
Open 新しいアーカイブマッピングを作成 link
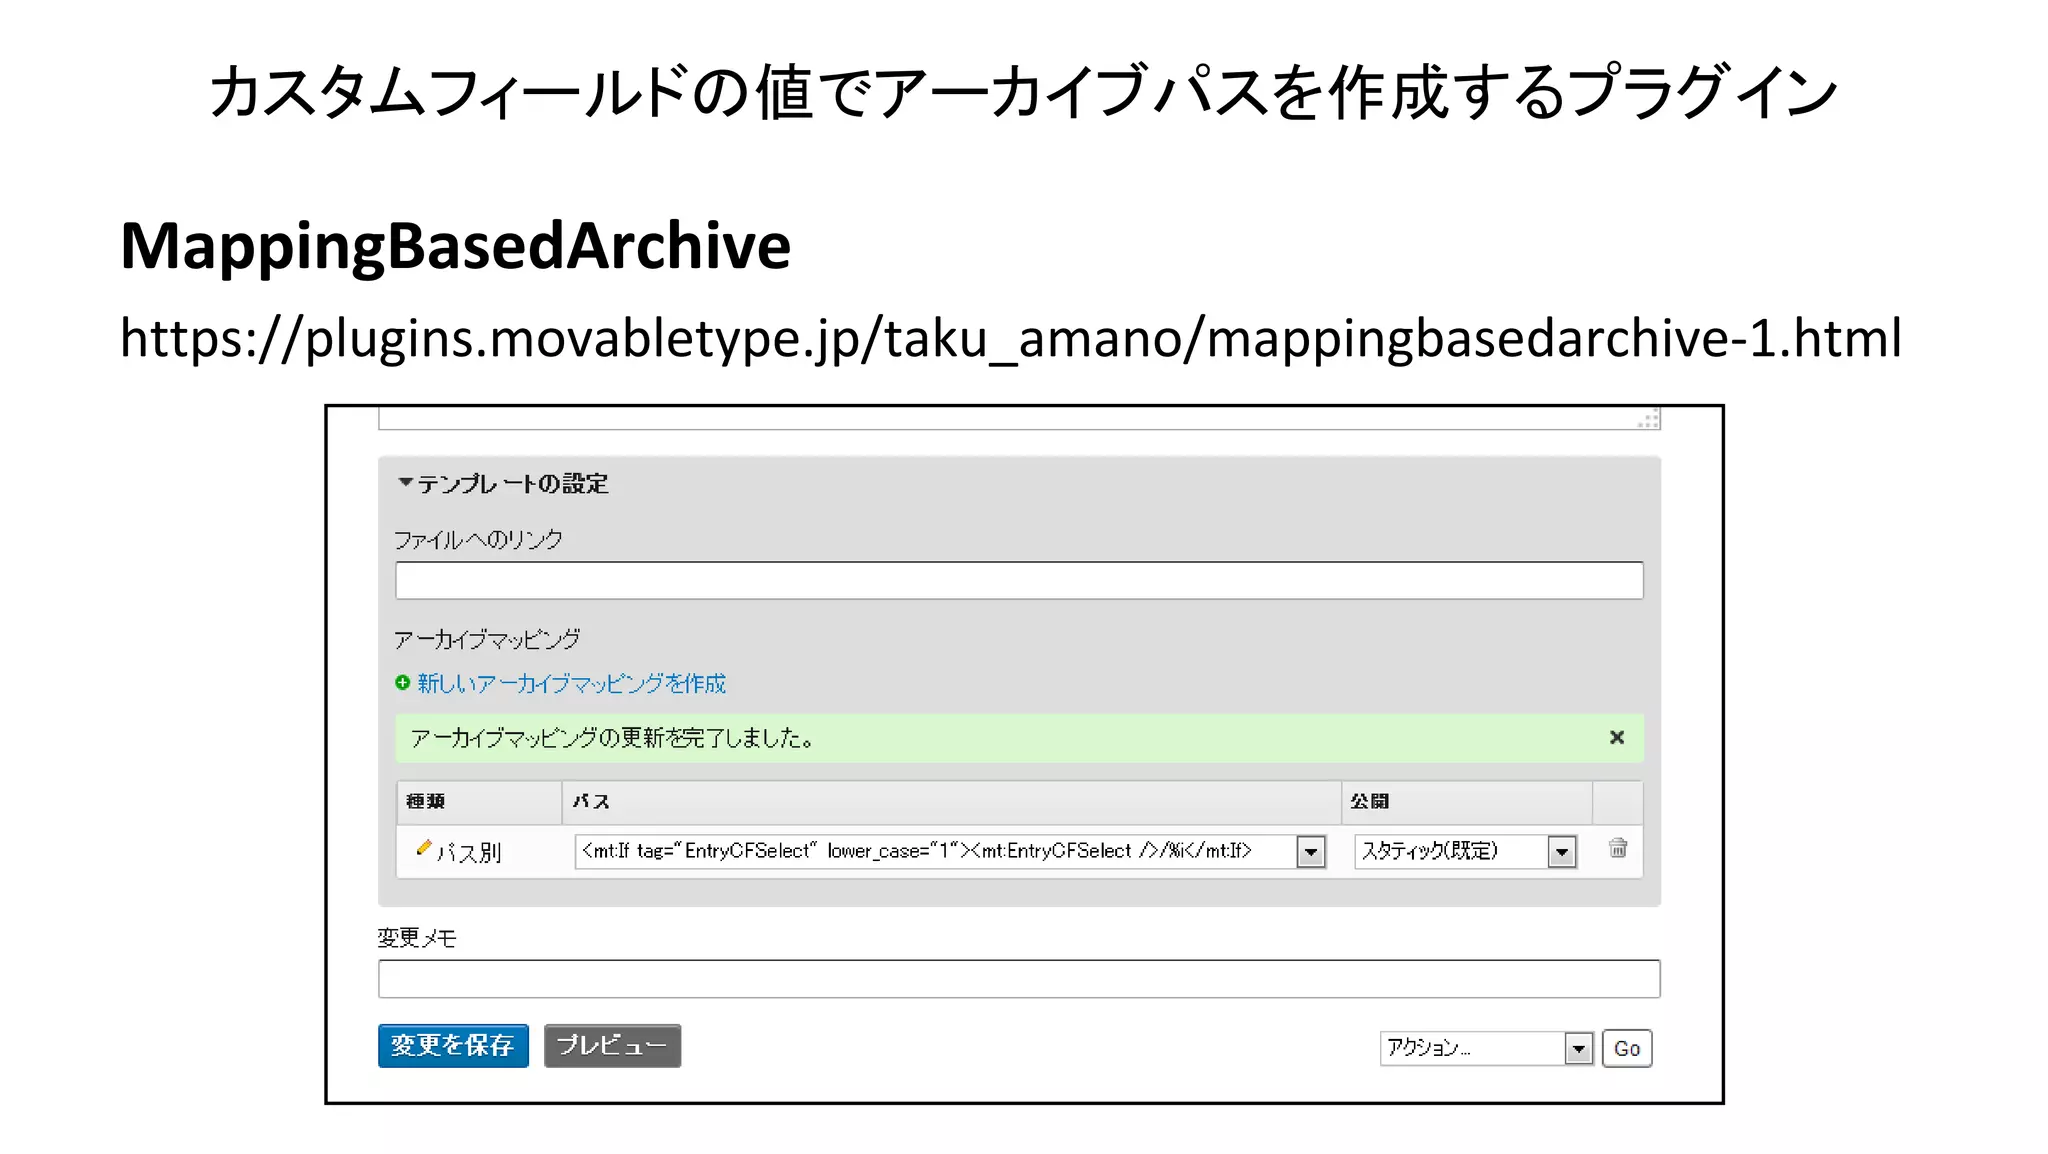(x=571, y=684)
